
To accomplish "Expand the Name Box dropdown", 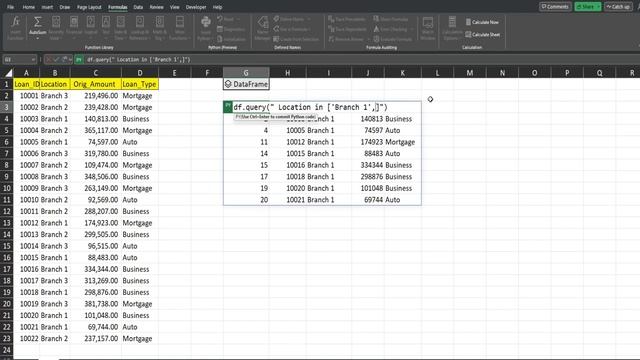I will [33, 60].
